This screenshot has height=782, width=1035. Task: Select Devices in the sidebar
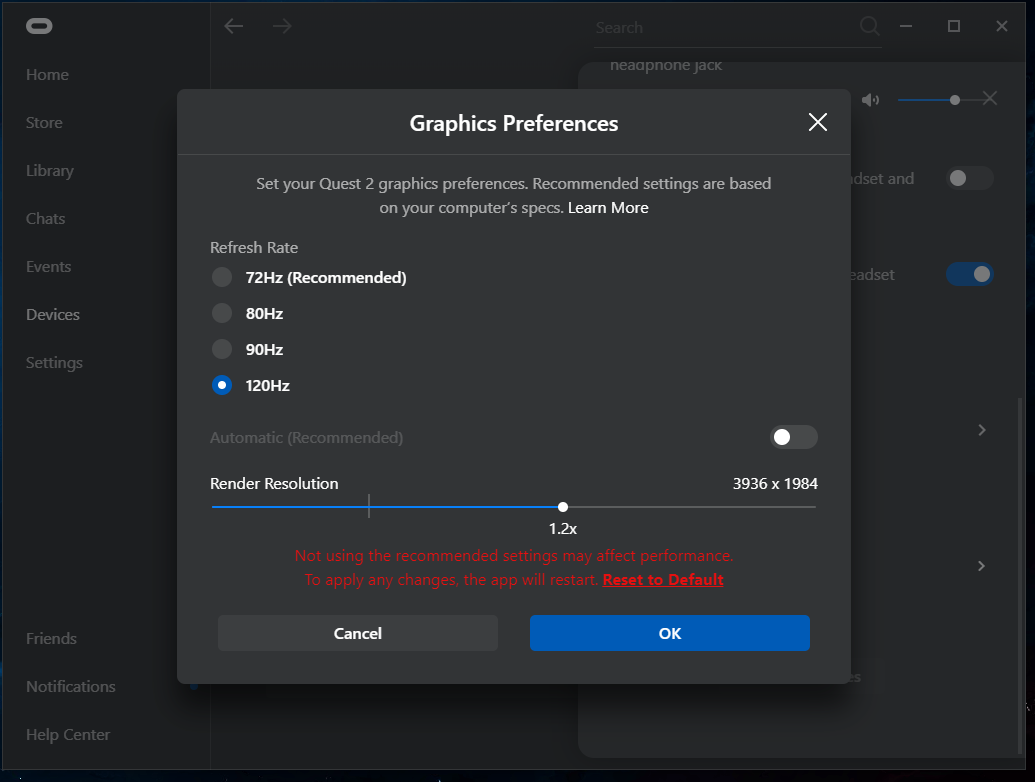pyautogui.click(x=53, y=315)
